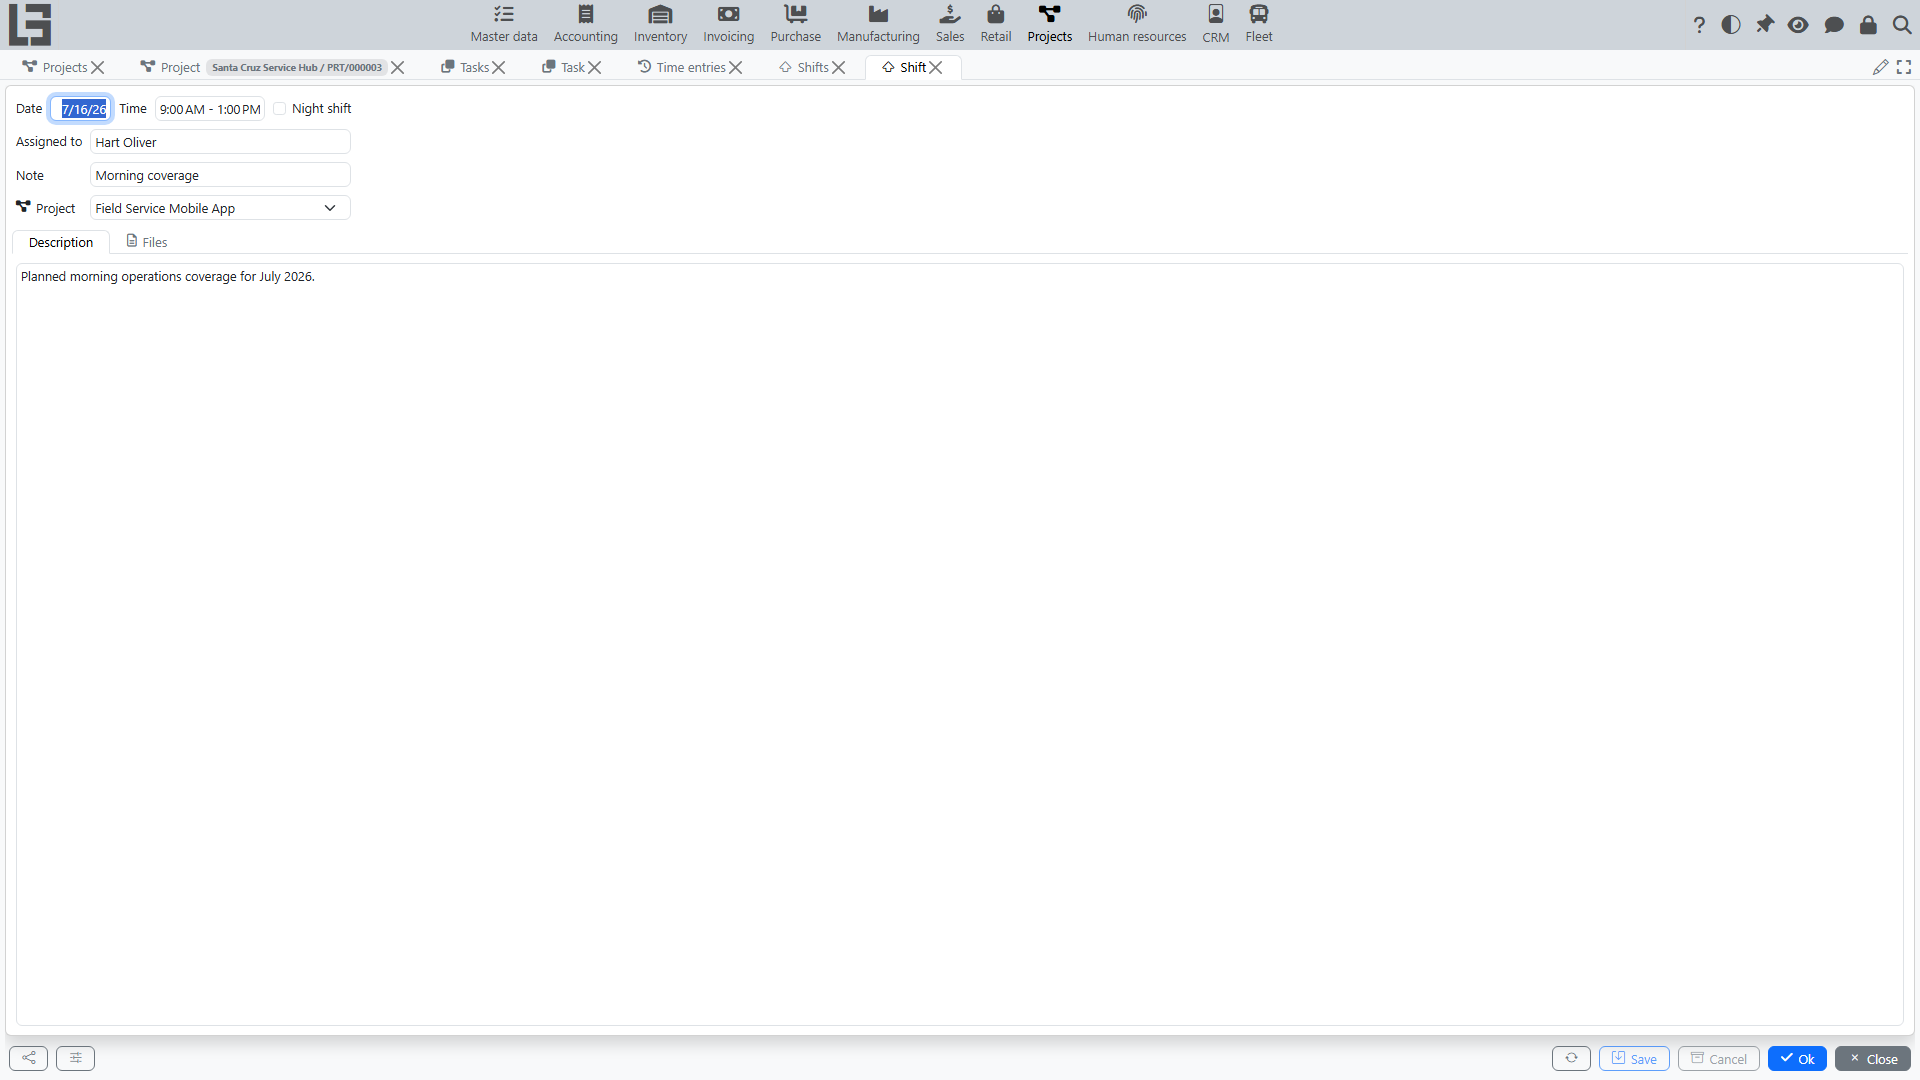1920x1080 pixels.
Task: Close the Time entries tab
Action: click(x=736, y=67)
